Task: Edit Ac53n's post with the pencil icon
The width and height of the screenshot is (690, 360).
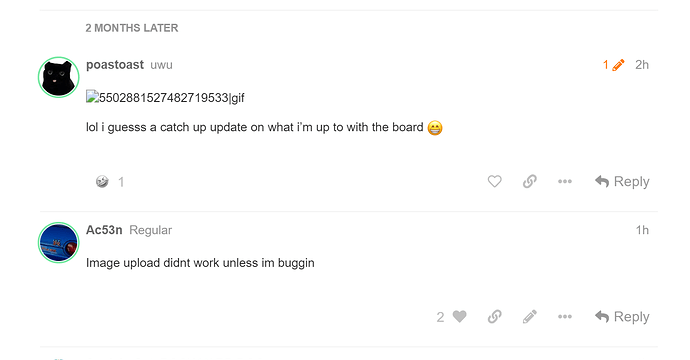Action: click(x=530, y=316)
